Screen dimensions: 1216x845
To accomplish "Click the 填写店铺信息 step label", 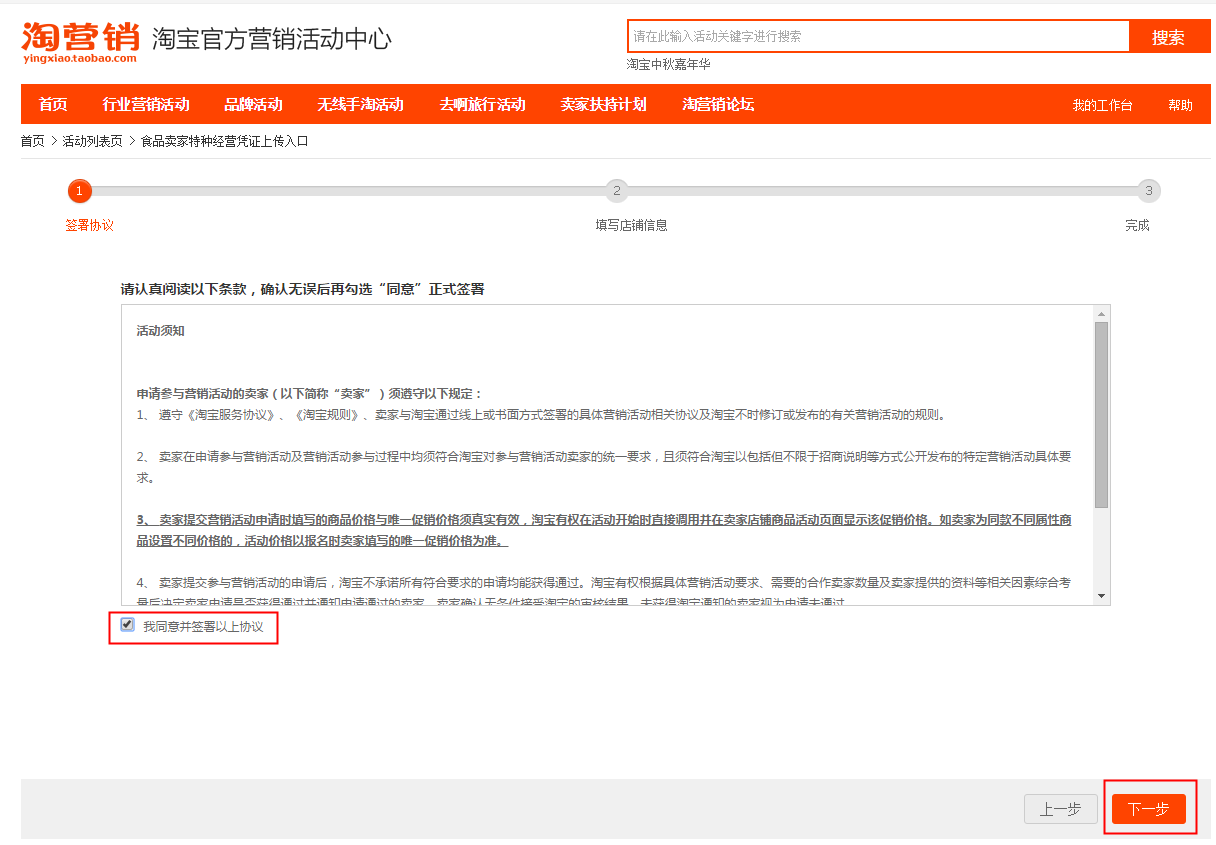I will coord(632,225).
